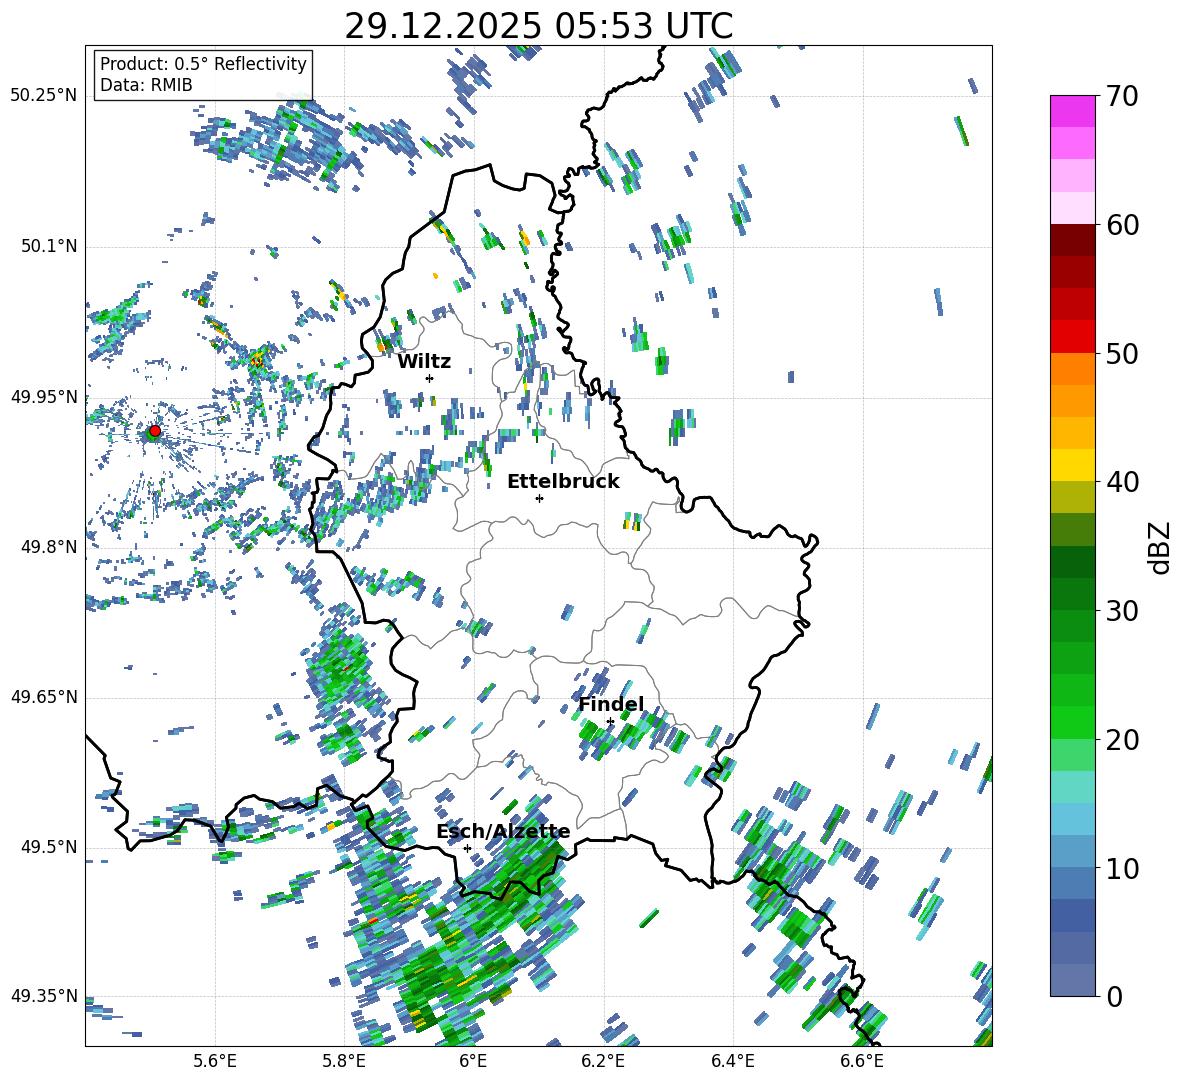Click the Ettelbruck city cross marker
This screenshot has width=1184, height=1081.
pos(539,498)
